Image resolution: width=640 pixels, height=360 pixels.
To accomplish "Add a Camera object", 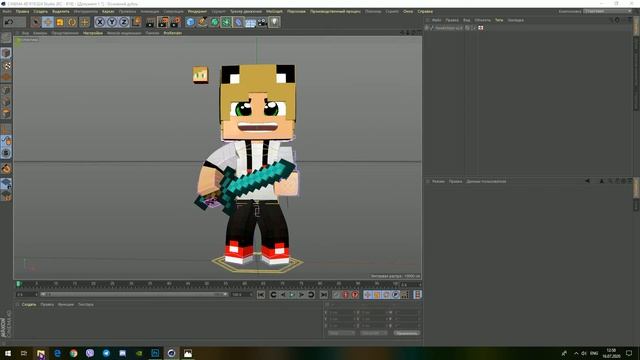I will [x=262, y=22].
